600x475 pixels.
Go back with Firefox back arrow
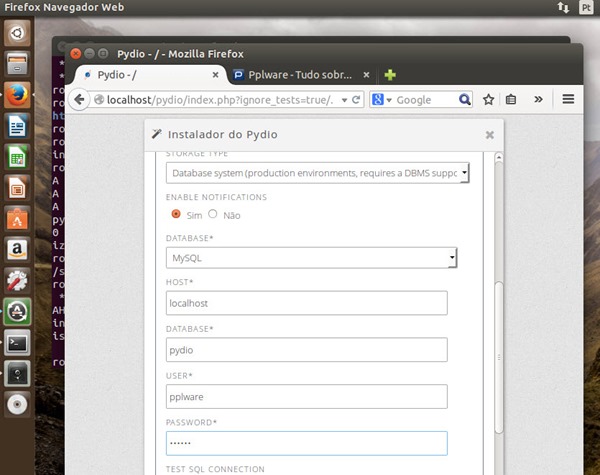tap(79, 100)
